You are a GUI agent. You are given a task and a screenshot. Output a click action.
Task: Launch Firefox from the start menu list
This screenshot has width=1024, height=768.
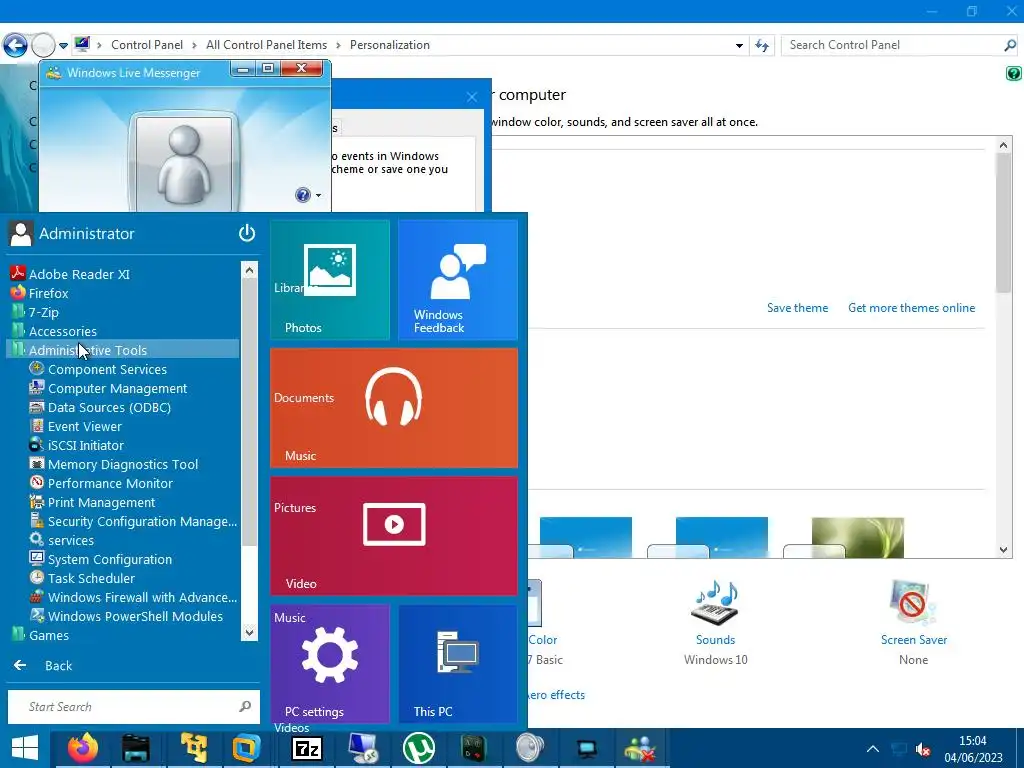coord(48,293)
